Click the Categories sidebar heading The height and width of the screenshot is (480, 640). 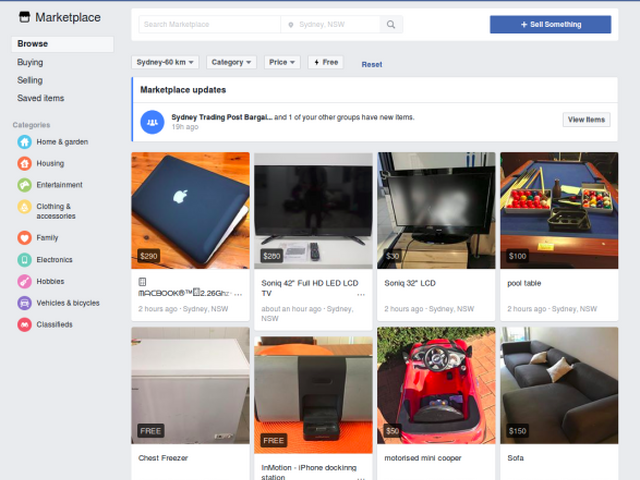(x=31, y=125)
